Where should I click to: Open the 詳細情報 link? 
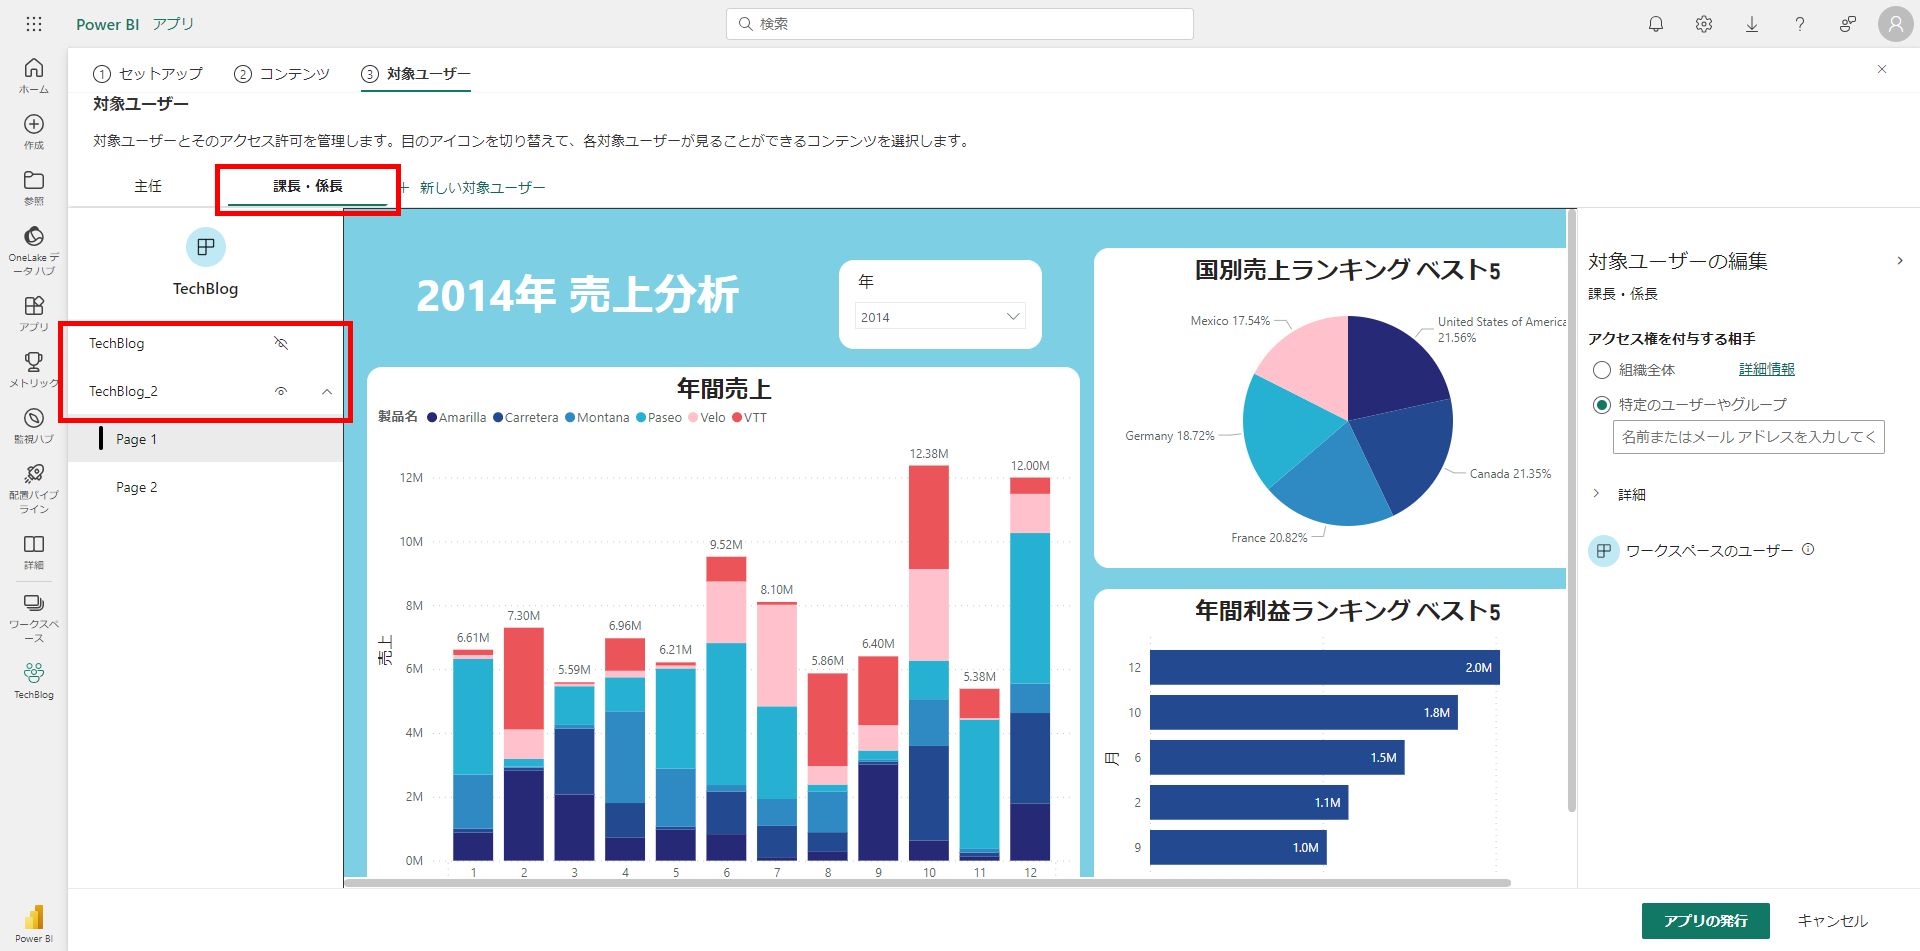(x=1767, y=370)
